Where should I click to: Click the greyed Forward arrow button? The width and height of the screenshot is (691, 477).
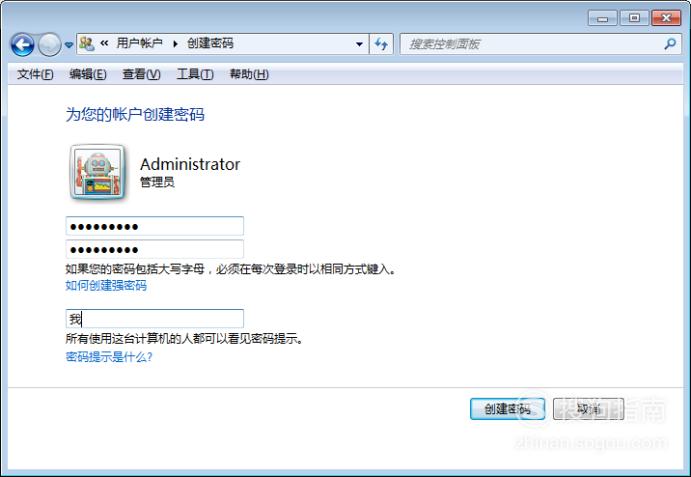tap(49, 45)
